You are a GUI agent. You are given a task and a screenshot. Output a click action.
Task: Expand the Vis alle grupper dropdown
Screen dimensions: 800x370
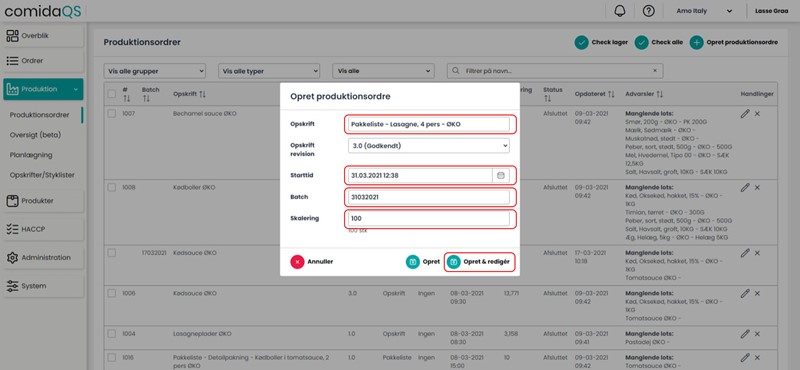[155, 71]
